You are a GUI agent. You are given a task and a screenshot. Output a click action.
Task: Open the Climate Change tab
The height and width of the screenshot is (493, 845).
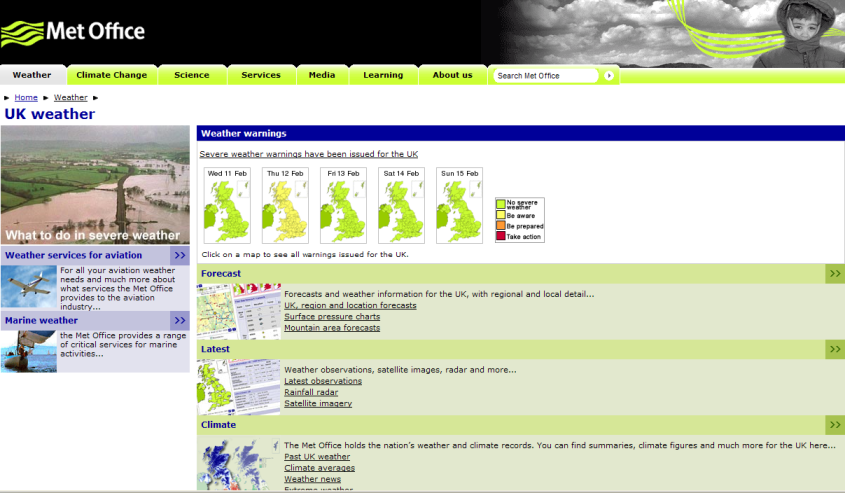[x=112, y=75]
